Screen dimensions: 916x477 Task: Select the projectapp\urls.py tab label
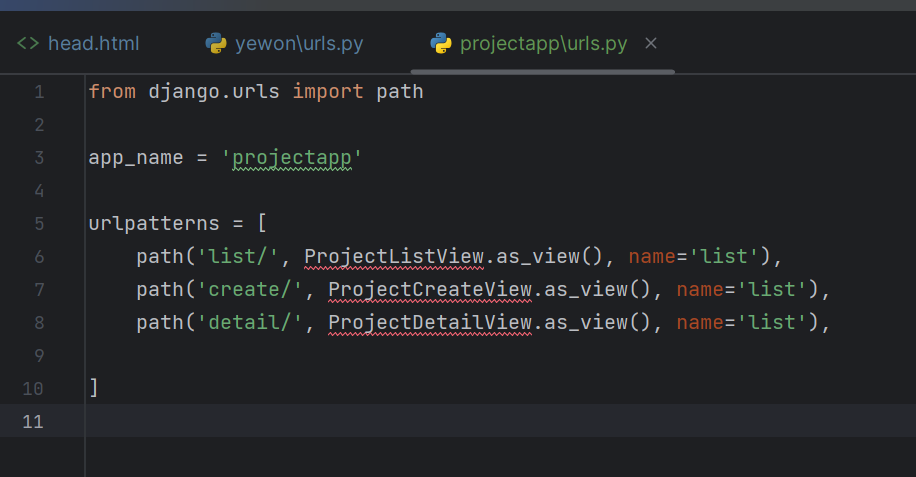[x=543, y=43]
